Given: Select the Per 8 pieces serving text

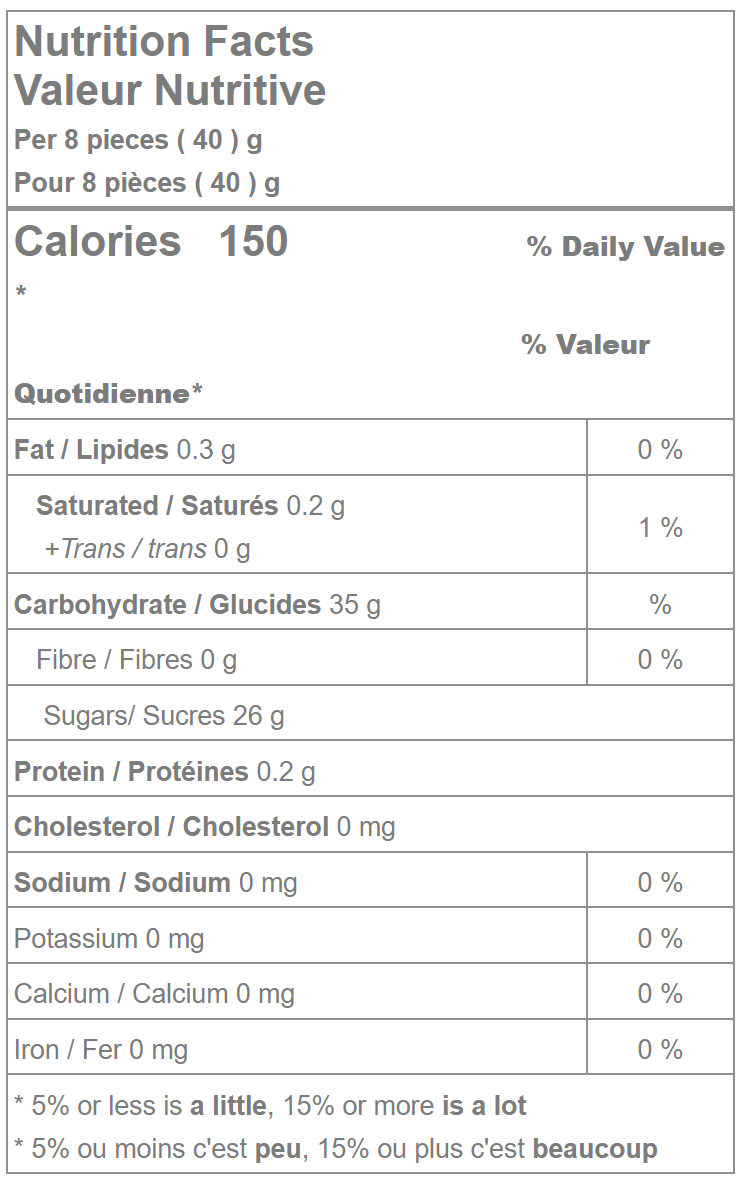Looking at the screenshot, I should [x=138, y=140].
